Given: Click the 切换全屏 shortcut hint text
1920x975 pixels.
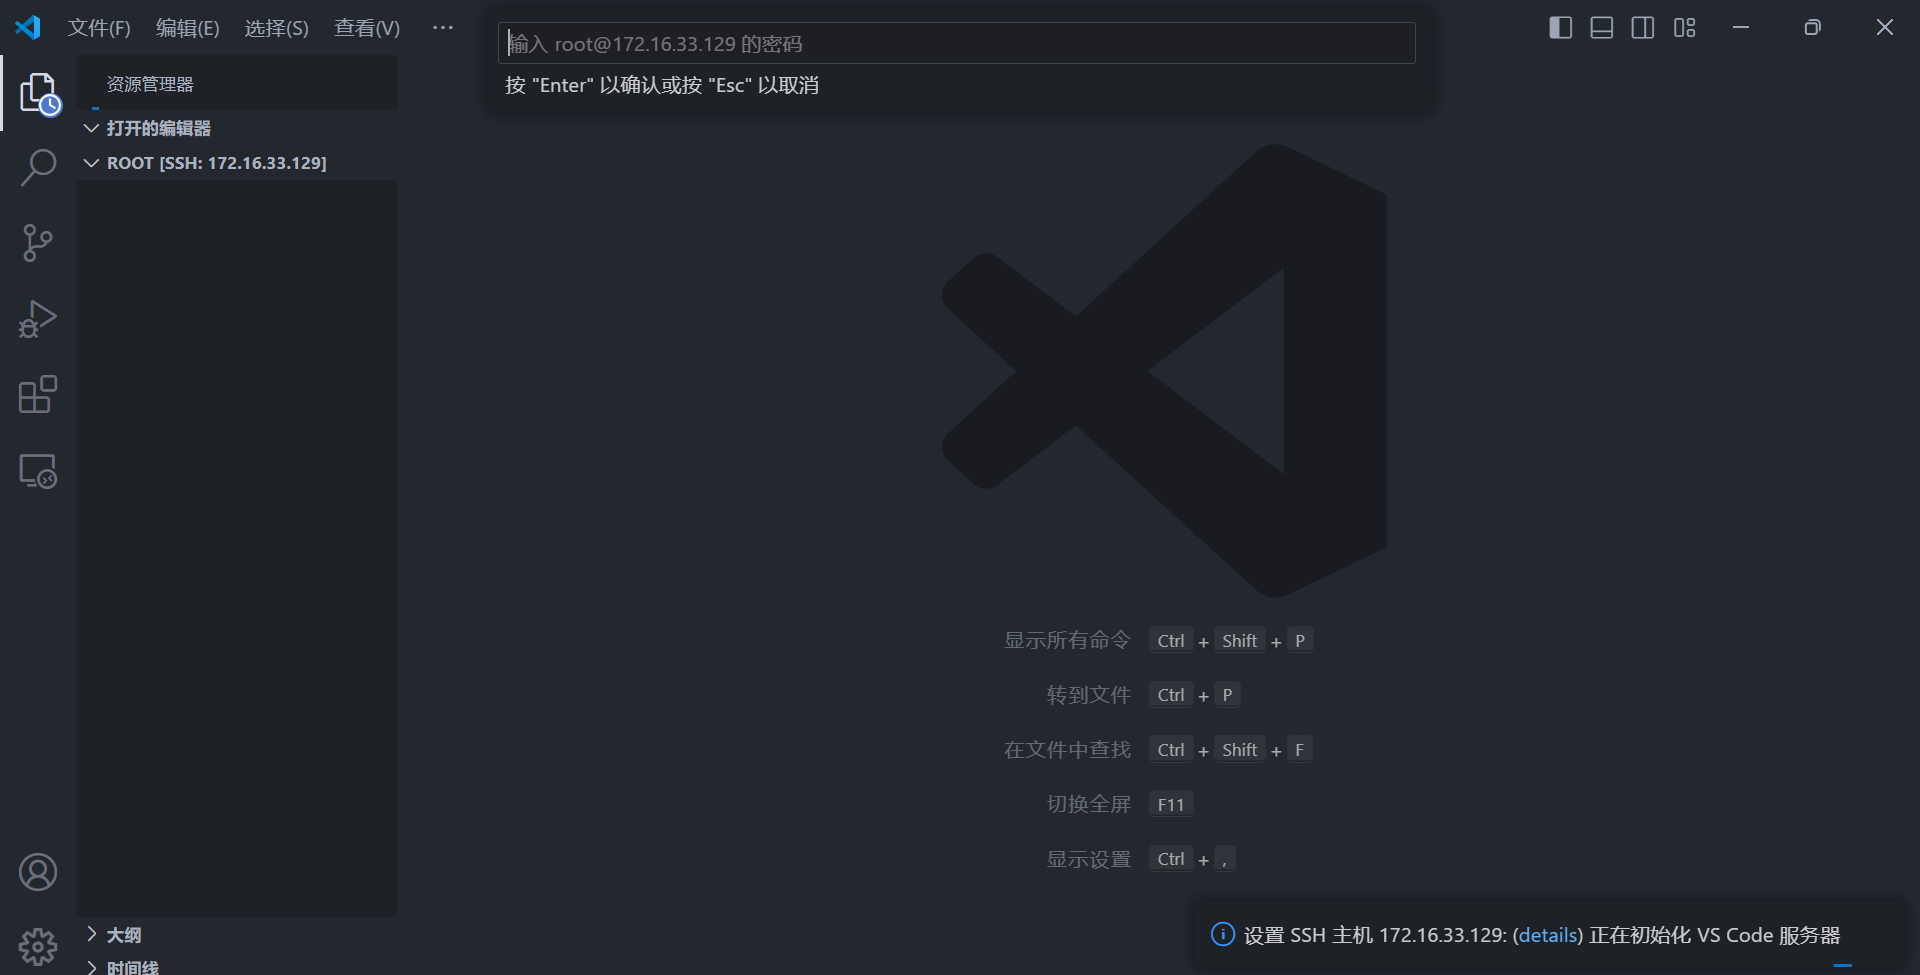Looking at the screenshot, I should [x=1088, y=804].
